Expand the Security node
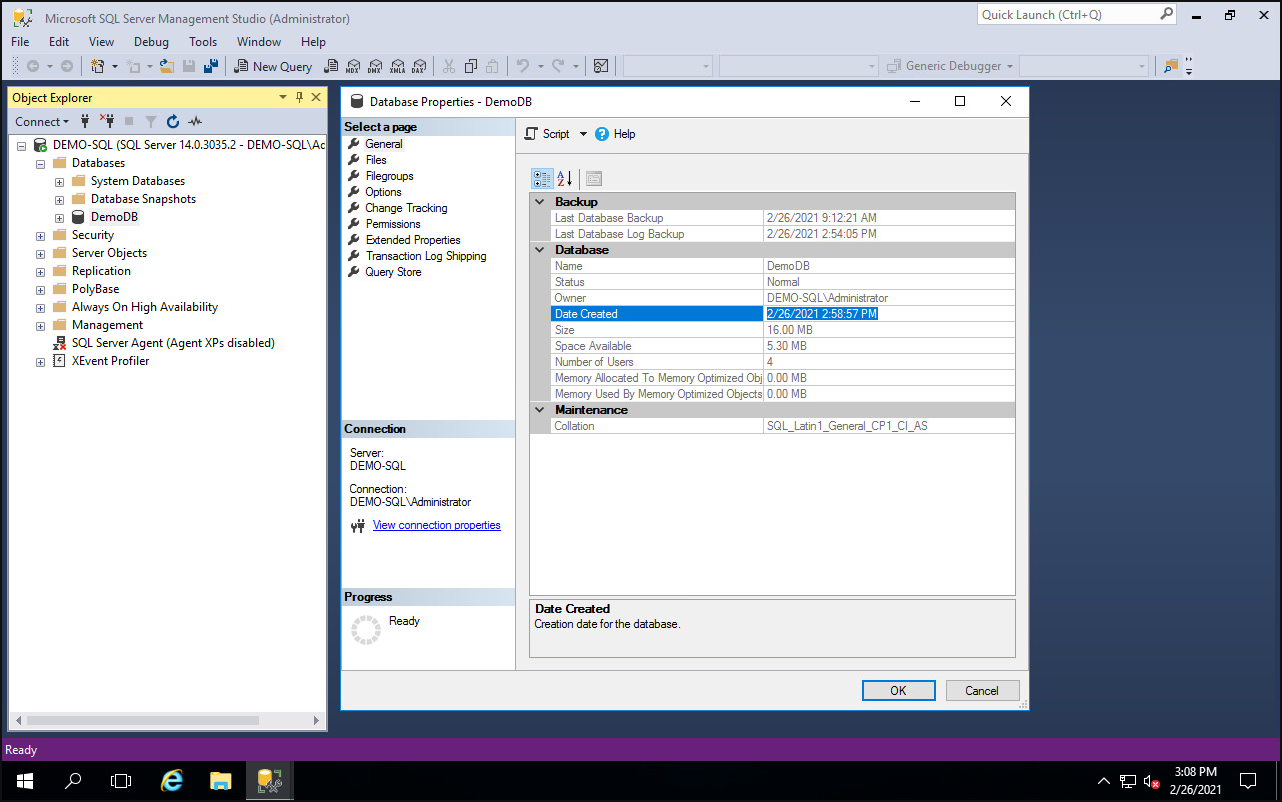Image resolution: width=1282 pixels, height=802 pixels. [41, 235]
